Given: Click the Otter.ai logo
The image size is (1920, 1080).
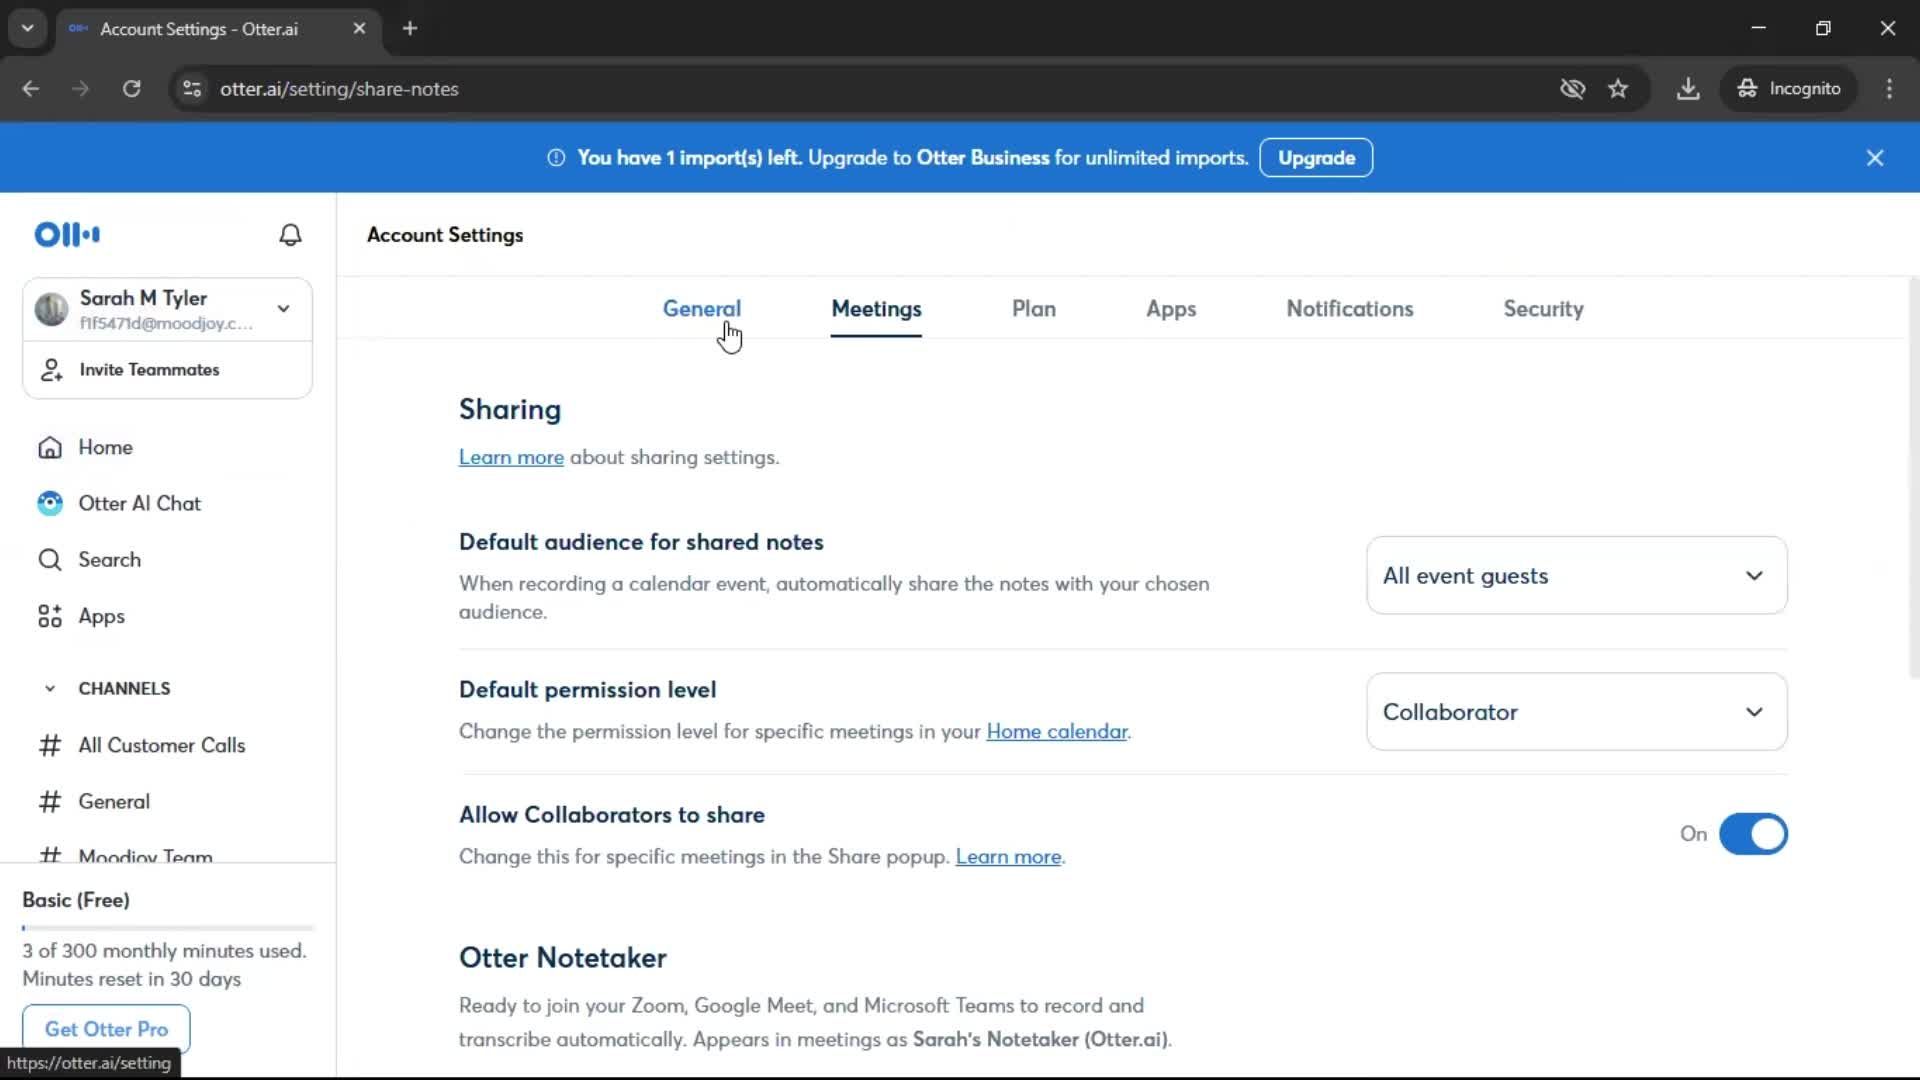Looking at the screenshot, I should [67, 235].
